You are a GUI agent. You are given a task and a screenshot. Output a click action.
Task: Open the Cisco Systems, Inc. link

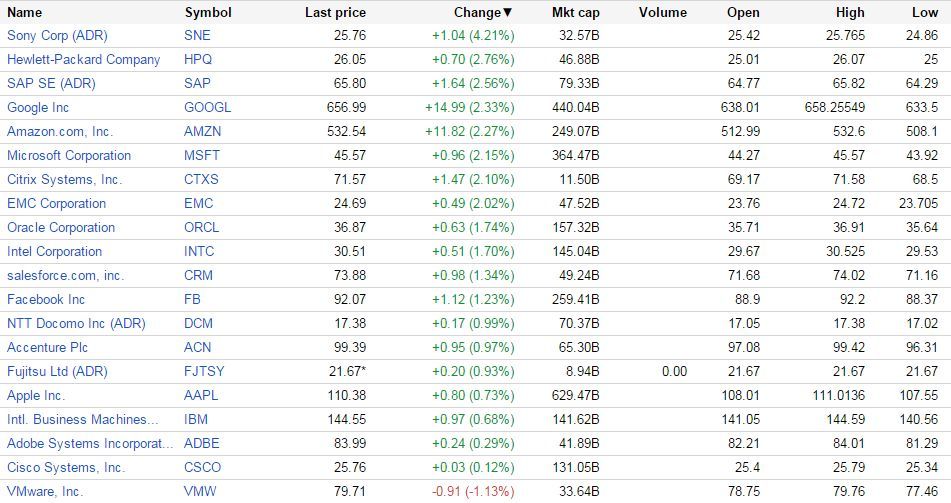66,467
